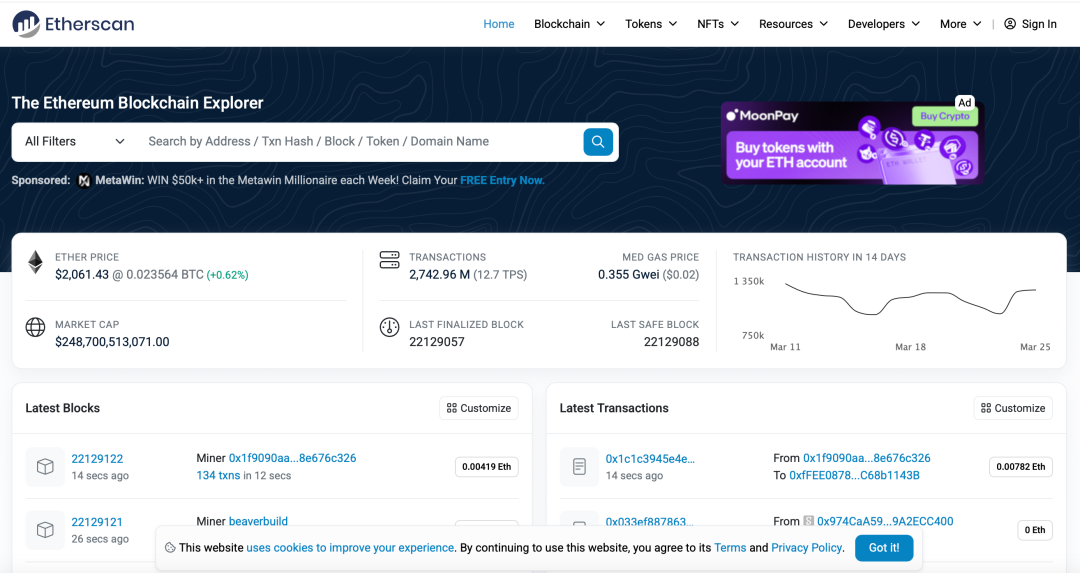
Task: Click the search by address input field
Action: pyautogui.click(x=360, y=142)
